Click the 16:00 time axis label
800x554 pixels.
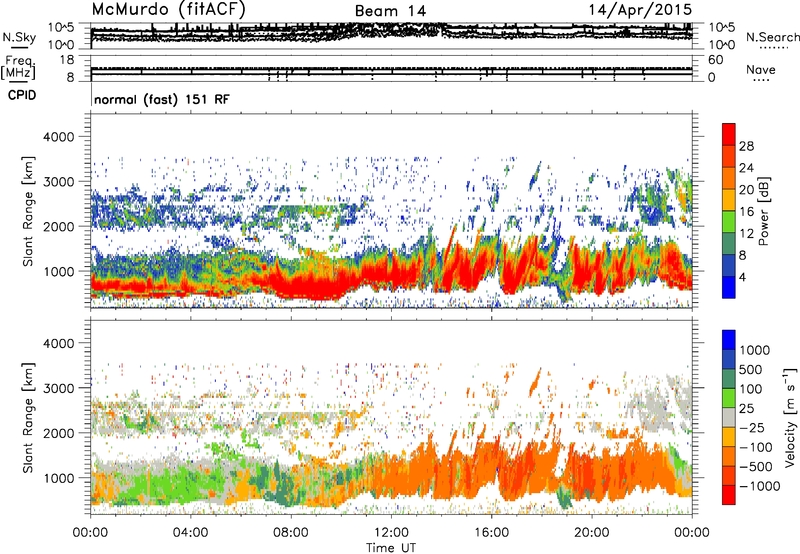491,533
